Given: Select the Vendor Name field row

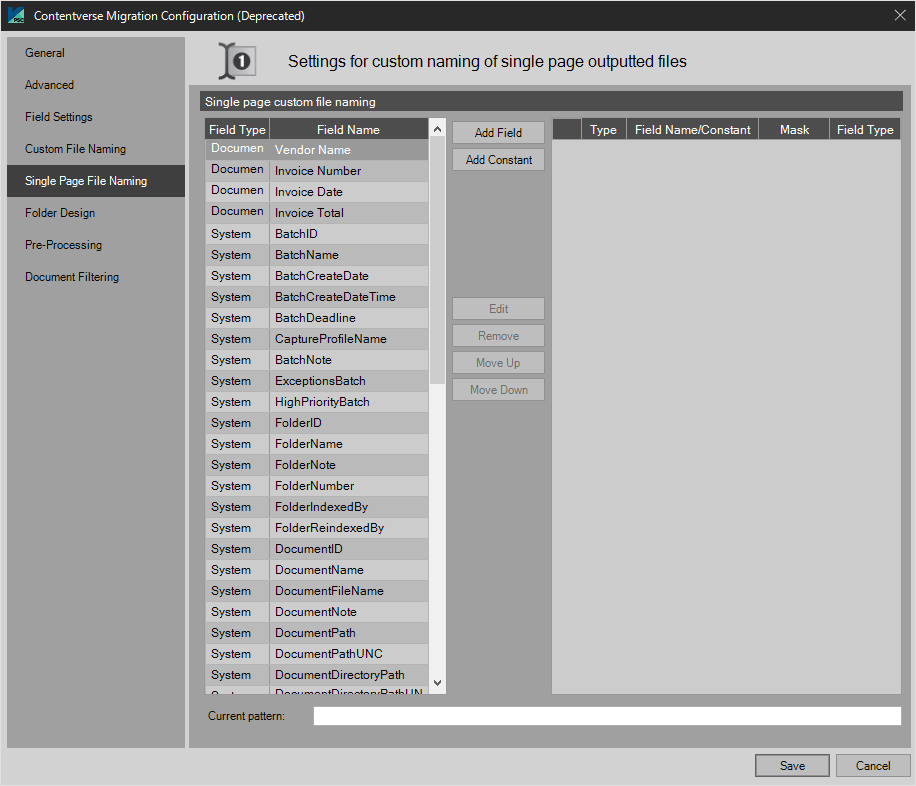Looking at the screenshot, I should [317, 150].
